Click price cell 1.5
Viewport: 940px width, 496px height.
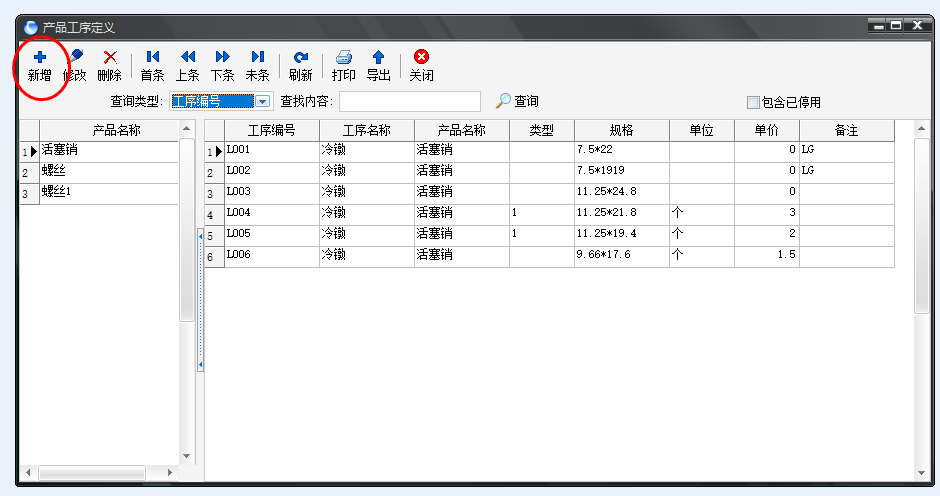pos(767,255)
